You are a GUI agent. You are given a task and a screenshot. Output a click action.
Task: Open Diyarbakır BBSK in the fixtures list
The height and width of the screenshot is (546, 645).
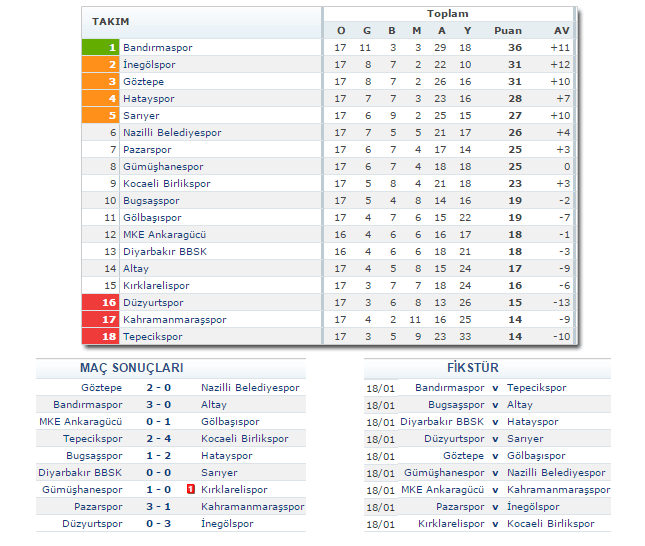(x=442, y=421)
